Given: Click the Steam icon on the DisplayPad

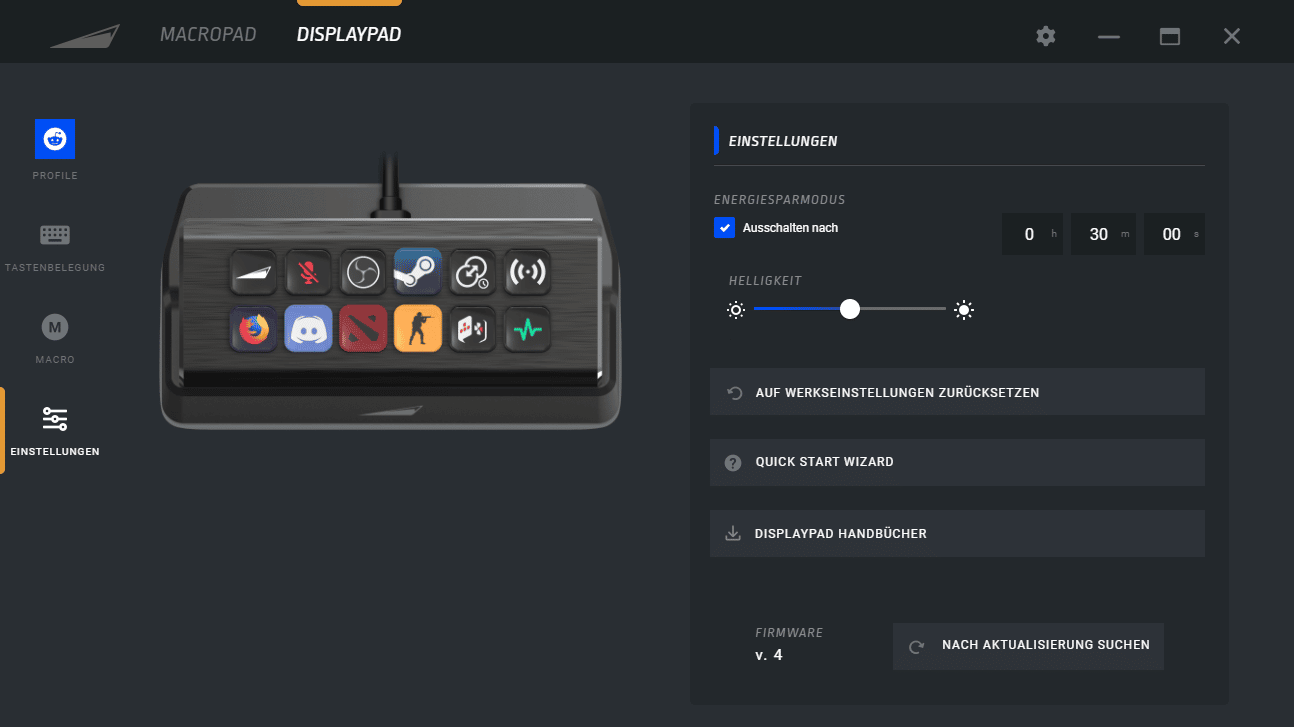Looking at the screenshot, I should [417, 271].
